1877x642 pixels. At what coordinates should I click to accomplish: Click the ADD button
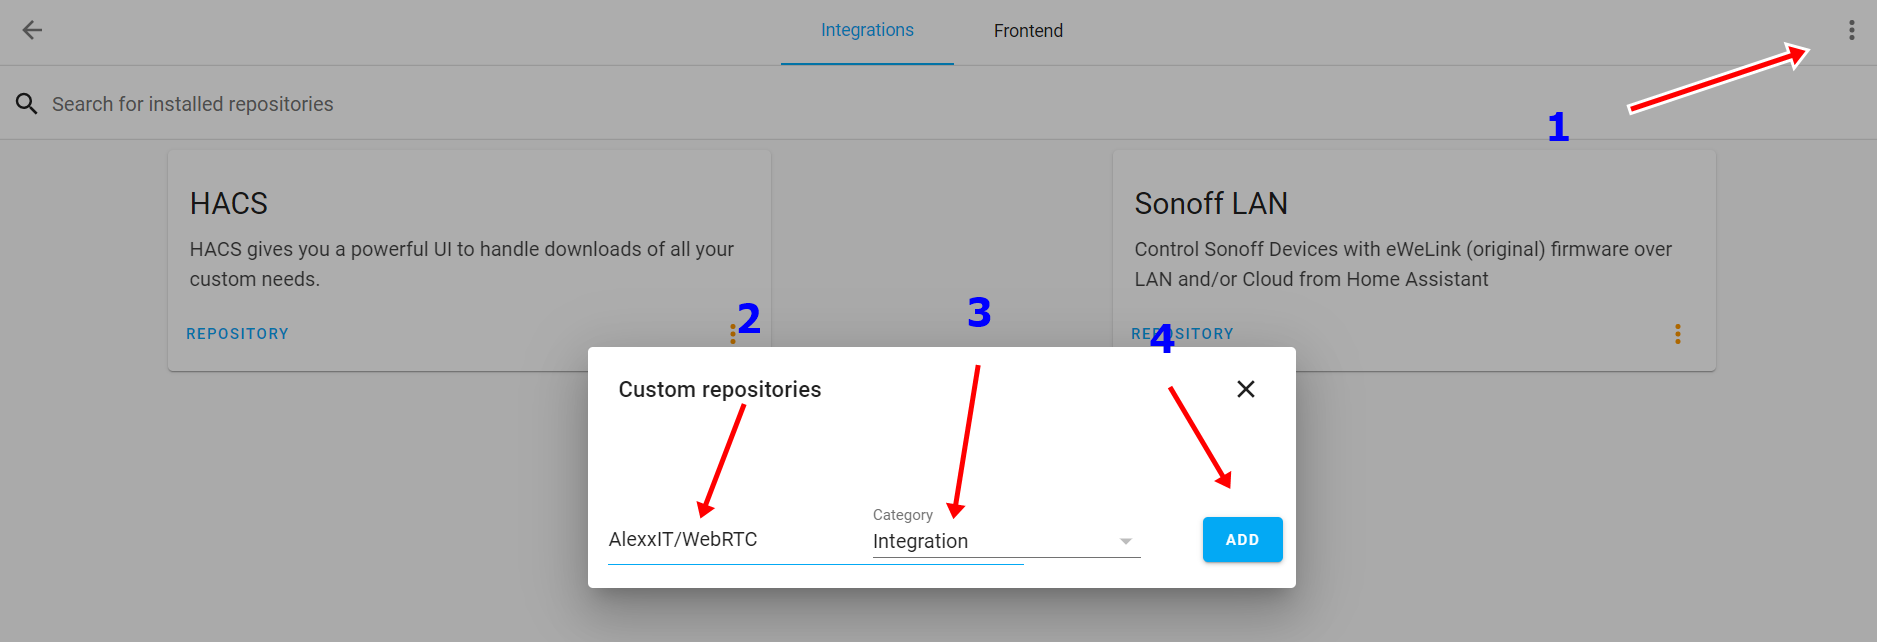tap(1242, 540)
